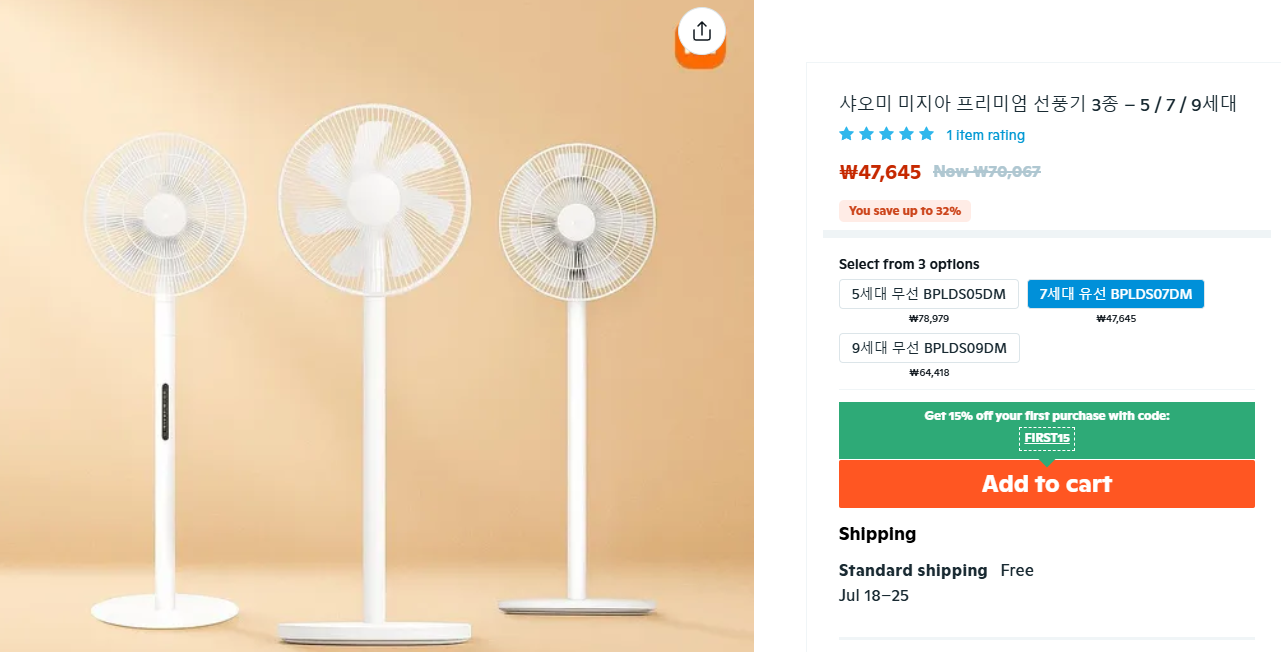Click the ₩78,979 price under the 5세대 option
The height and width of the screenshot is (652, 1281).
[x=928, y=319]
